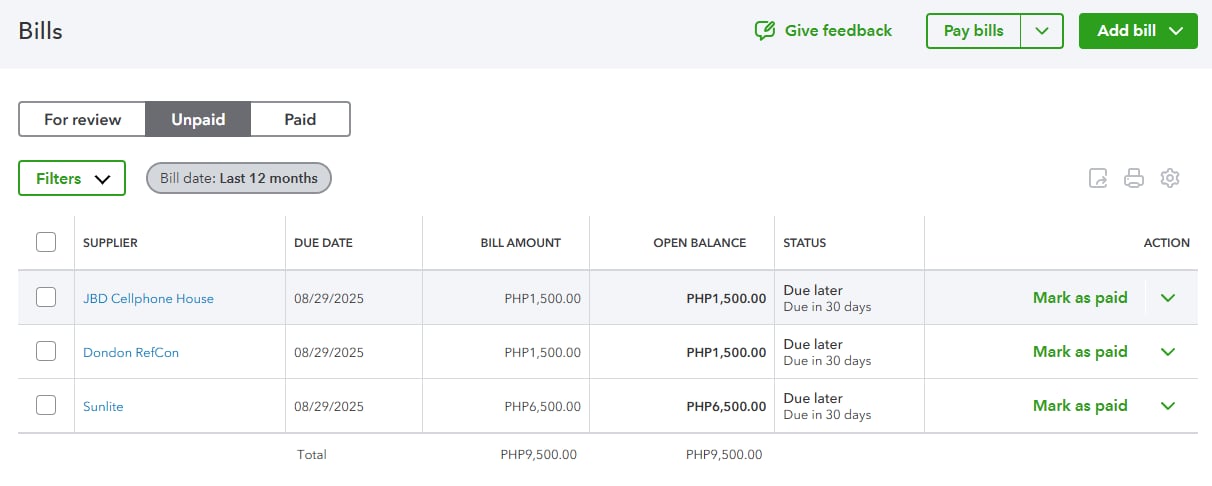Expand action menu for Dondon RefCon

[1168, 352]
